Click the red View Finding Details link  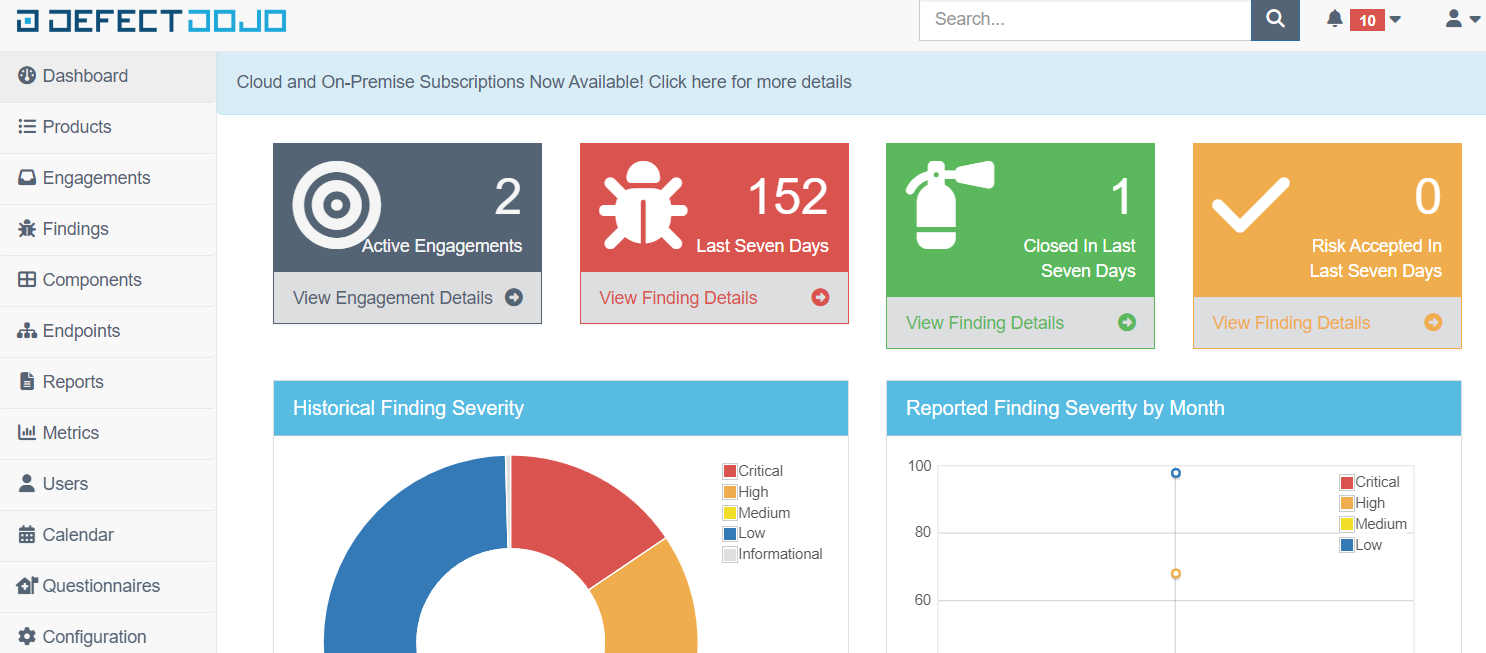click(x=678, y=298)
